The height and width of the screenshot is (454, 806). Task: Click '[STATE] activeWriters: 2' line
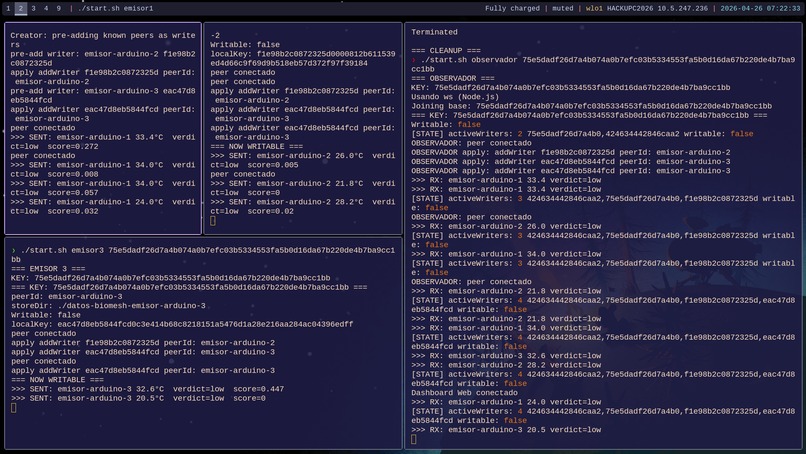pos(582,134)
